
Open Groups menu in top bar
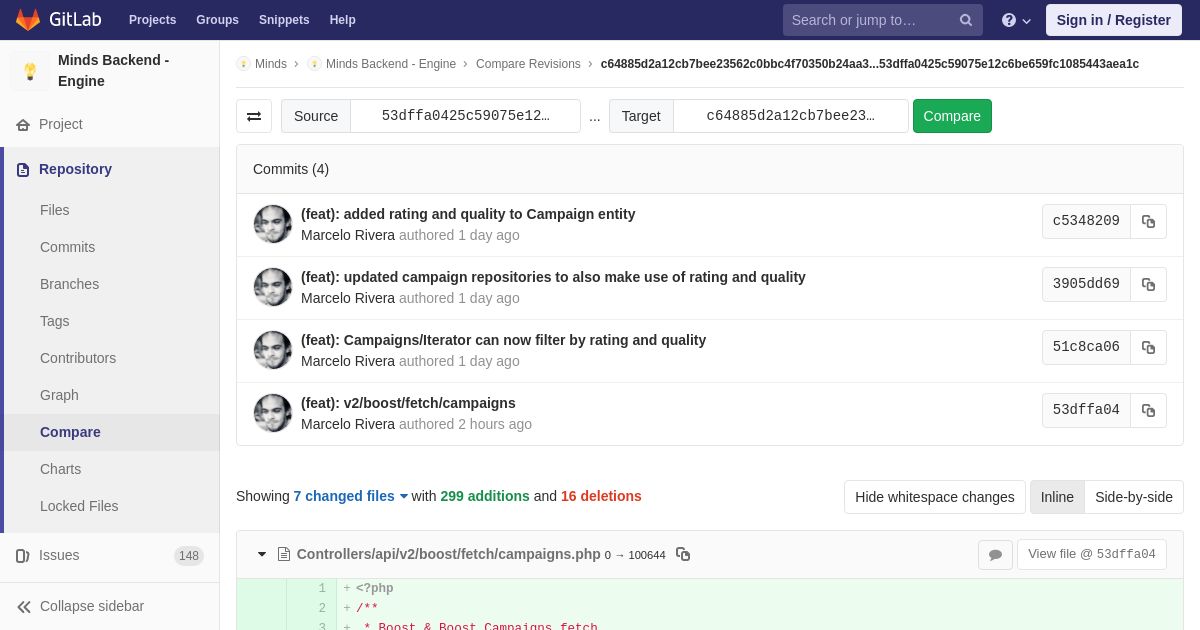[x=217, y=20]
